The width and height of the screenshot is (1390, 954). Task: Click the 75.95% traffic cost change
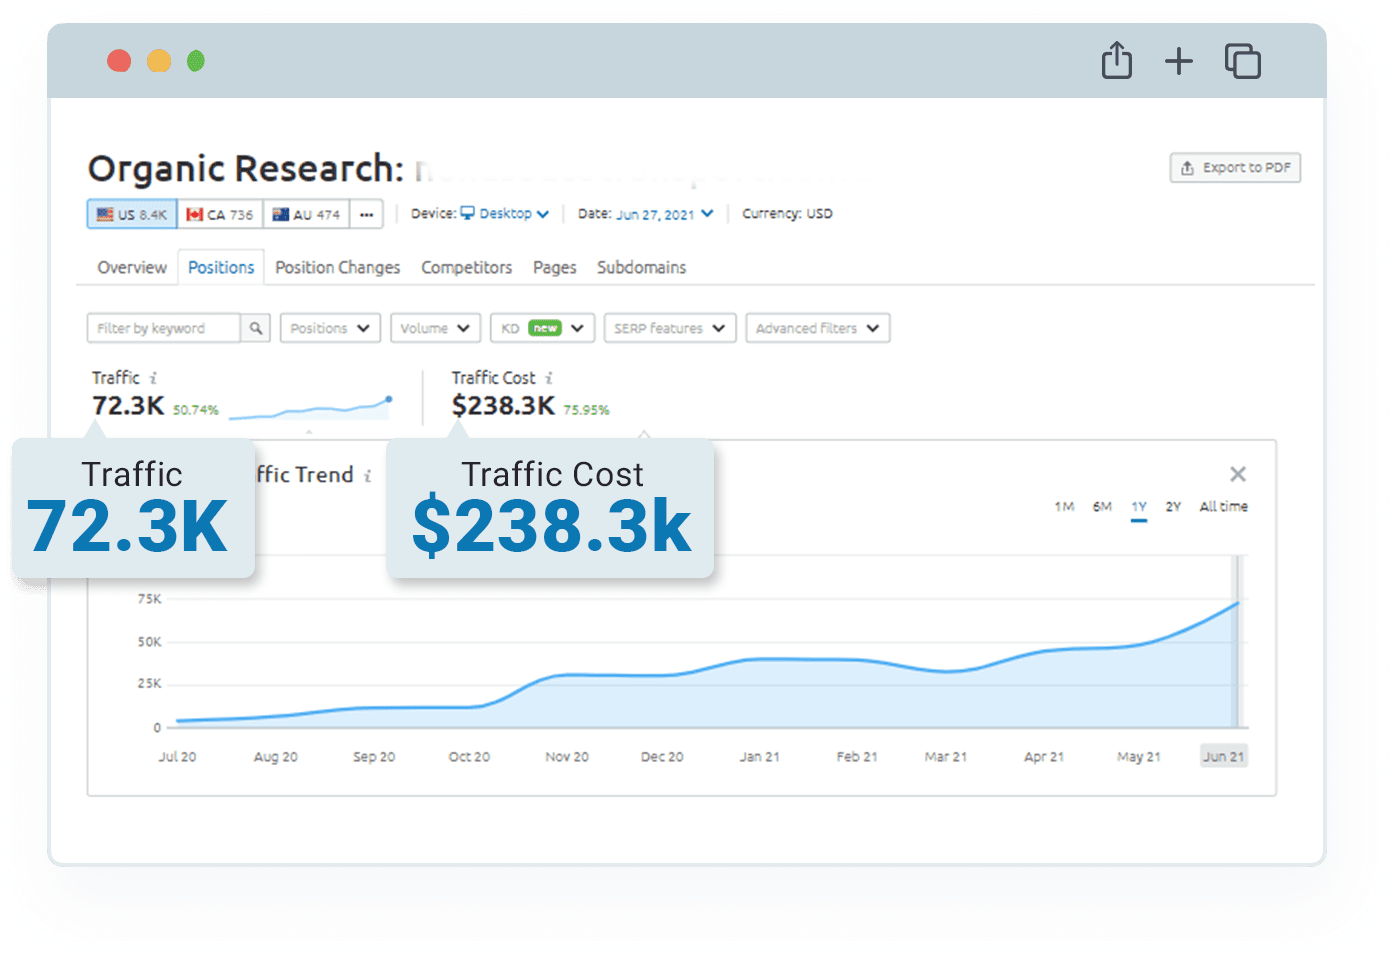click(586, 410)
